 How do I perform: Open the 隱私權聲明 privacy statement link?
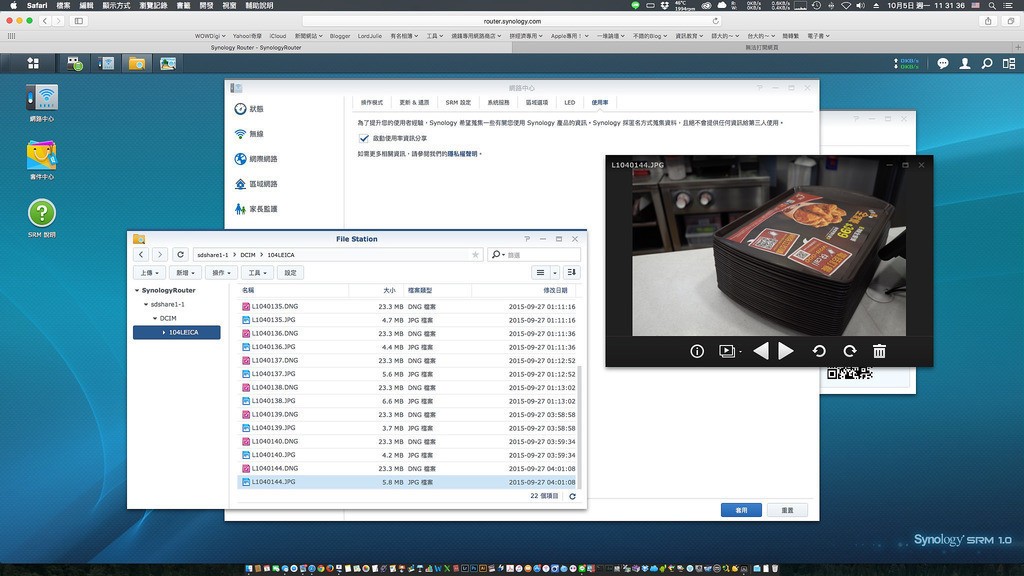[x=462, y=154]
